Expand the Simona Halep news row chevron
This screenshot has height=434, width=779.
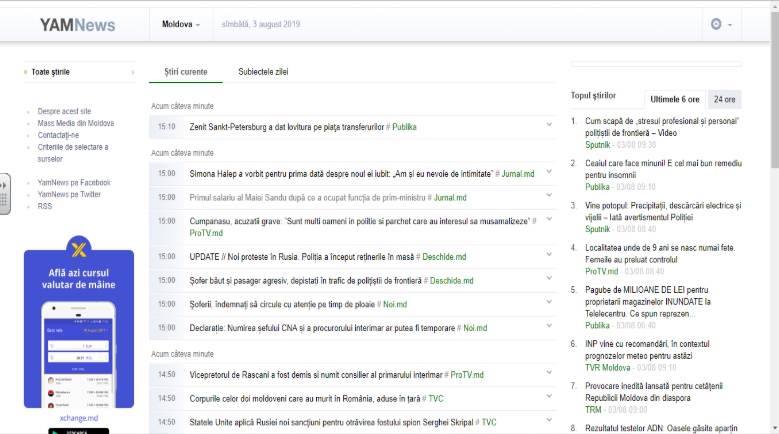548,173
